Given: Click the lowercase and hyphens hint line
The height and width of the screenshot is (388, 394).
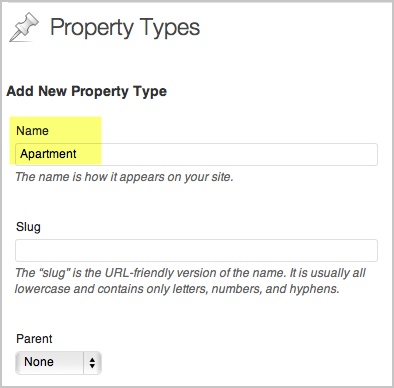Looking at the screenshot, I should tap(177, 289).
